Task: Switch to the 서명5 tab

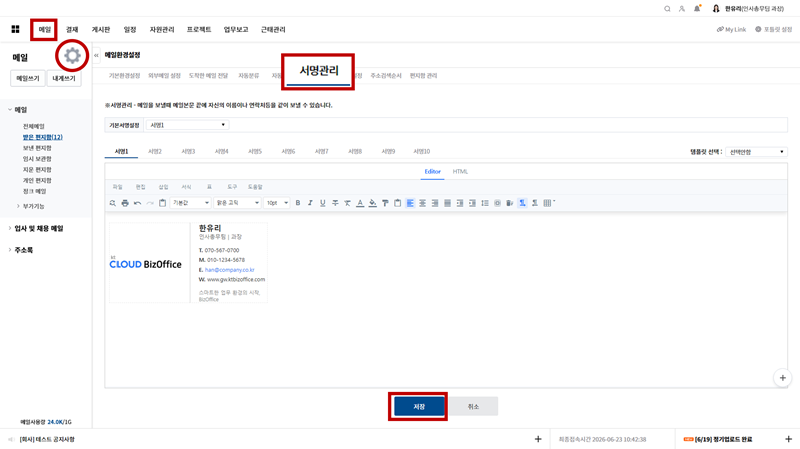Action: 255,152
